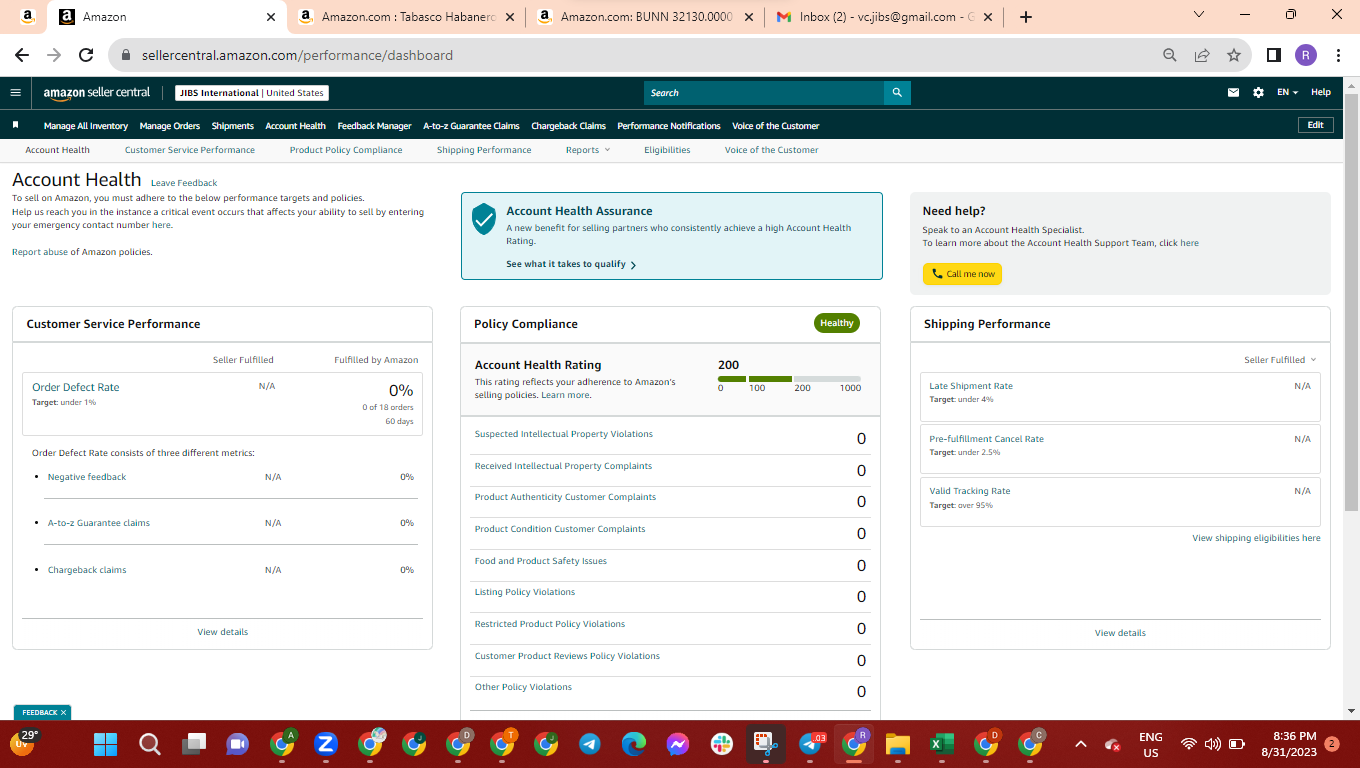
Task: Switch to the Gmail Inbox tab
Action: click(x=884, y=17)
